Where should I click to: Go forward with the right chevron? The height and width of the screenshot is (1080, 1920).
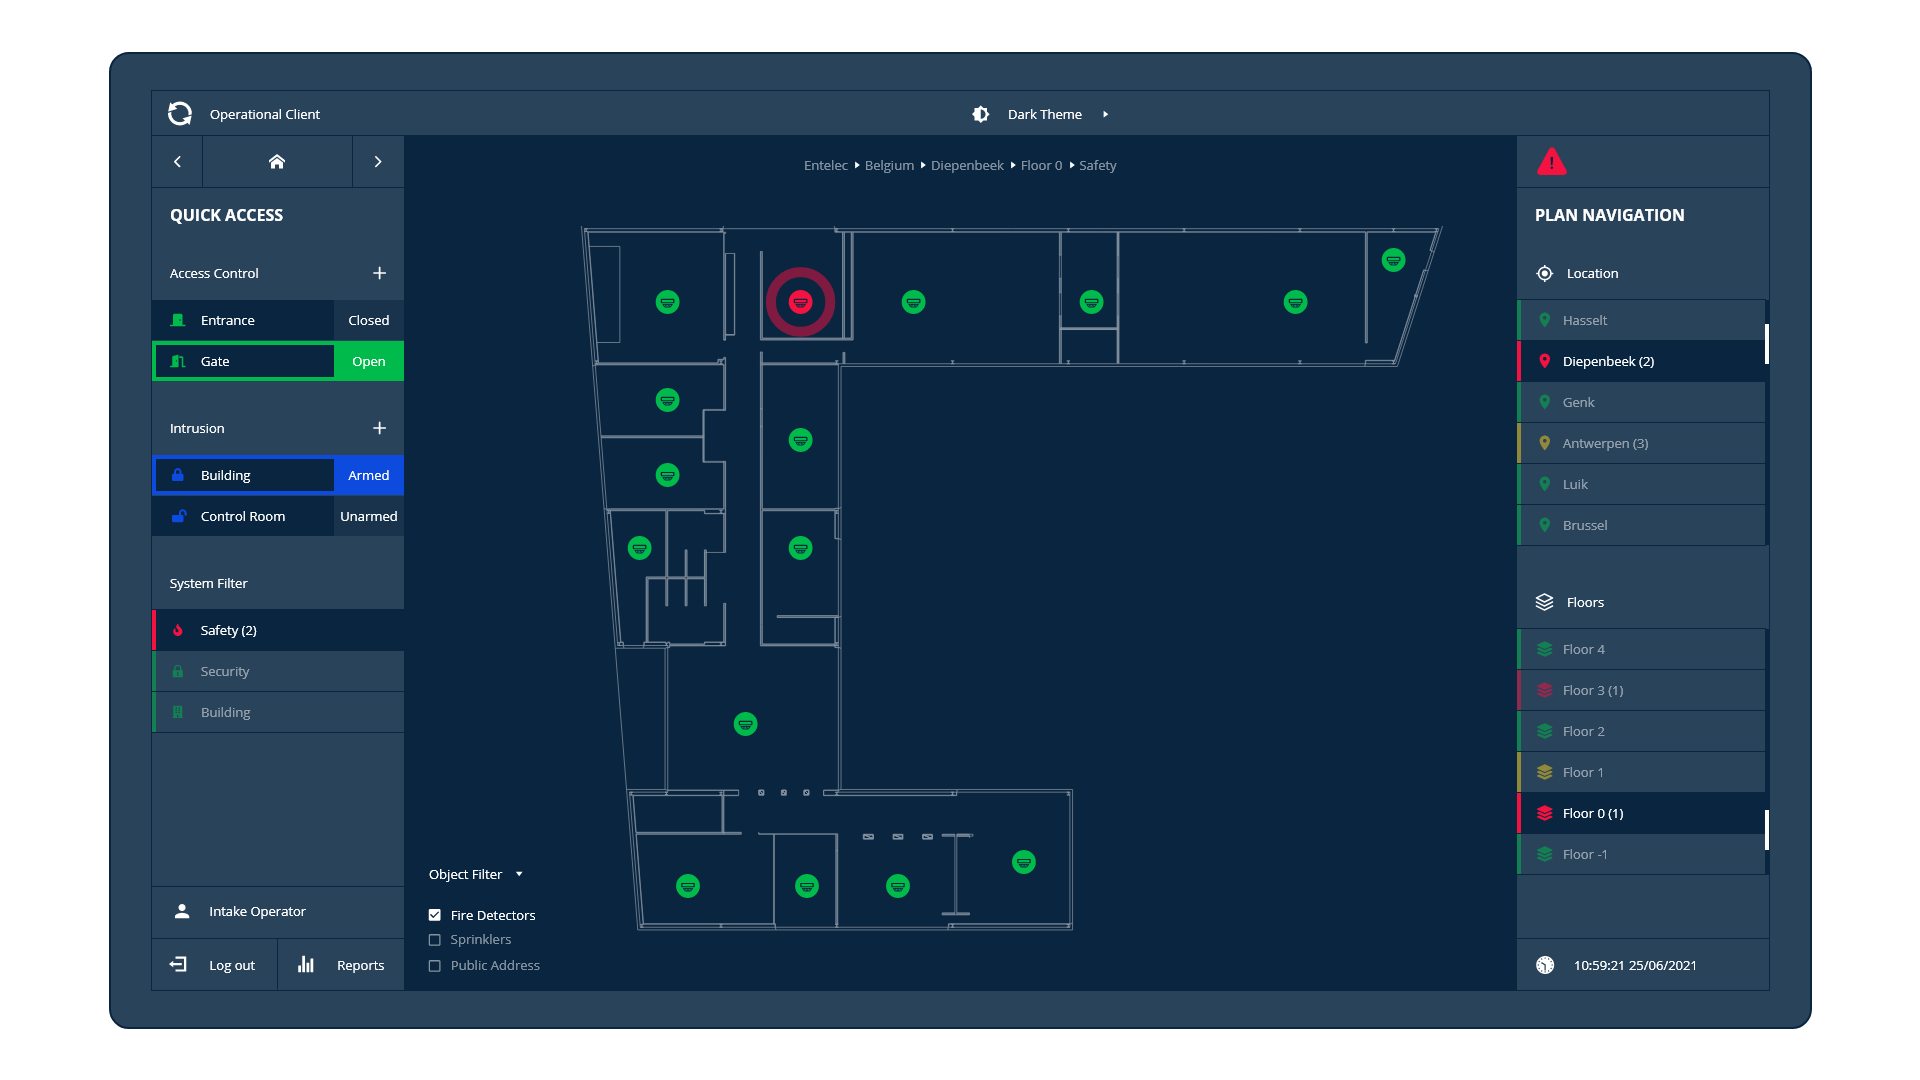pyautogui.click(x=378, y=162)
